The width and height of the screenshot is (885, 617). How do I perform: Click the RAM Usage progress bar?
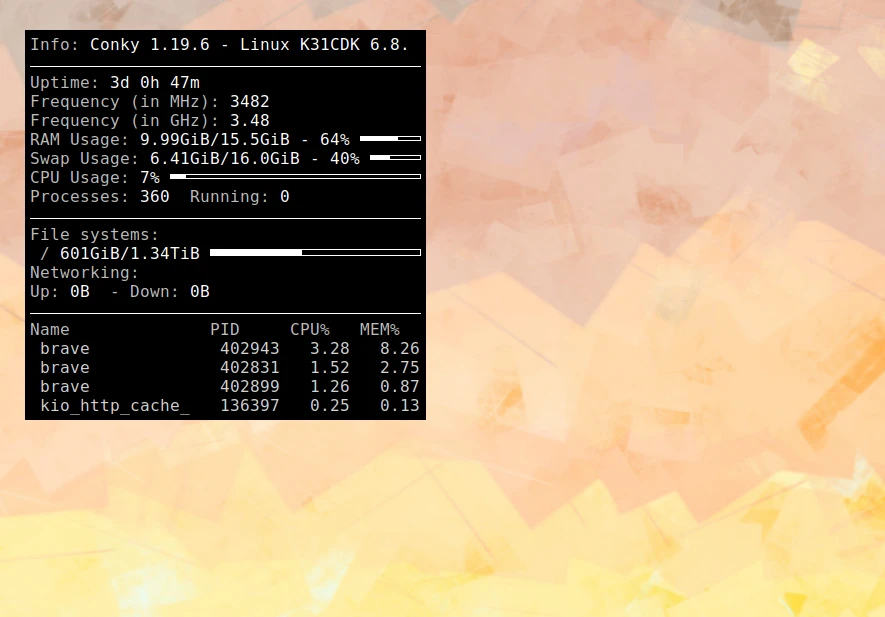[x=390, y=139]
